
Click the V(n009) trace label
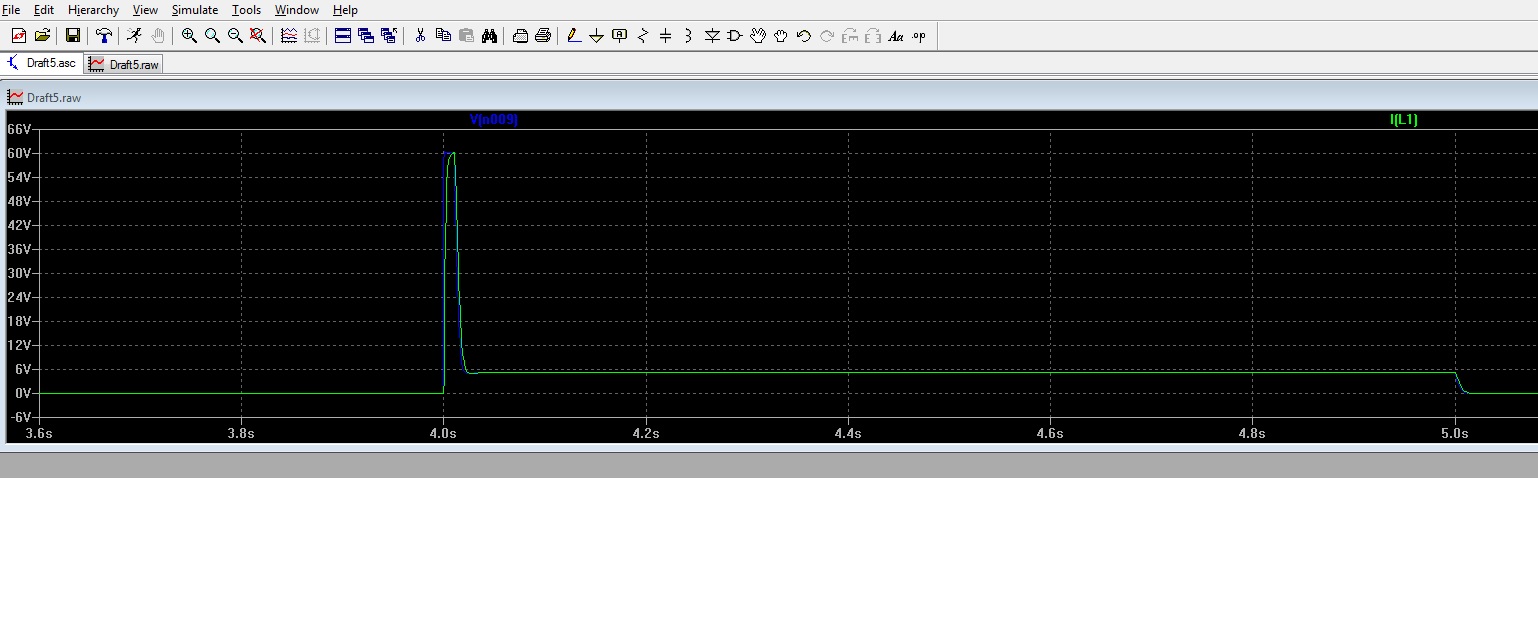[x=494, y=119]
